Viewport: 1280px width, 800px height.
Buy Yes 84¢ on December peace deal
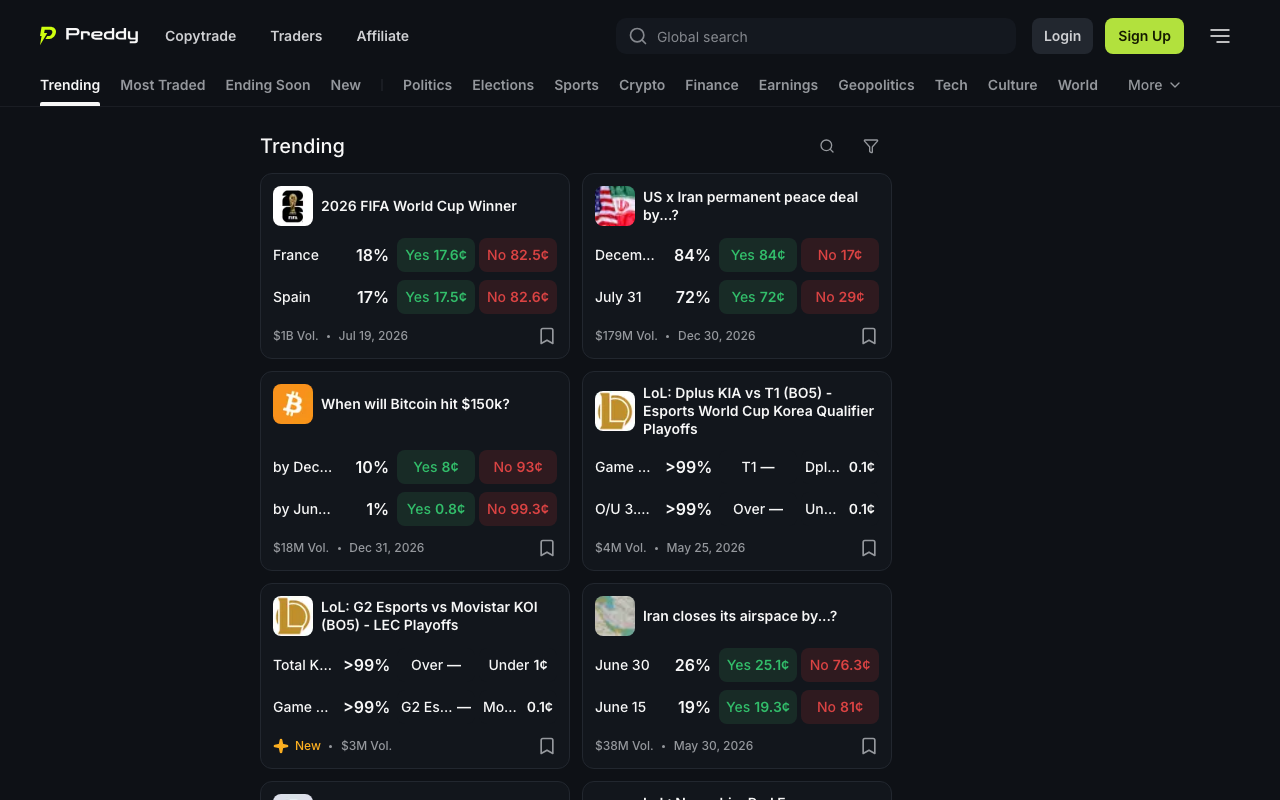758,255
